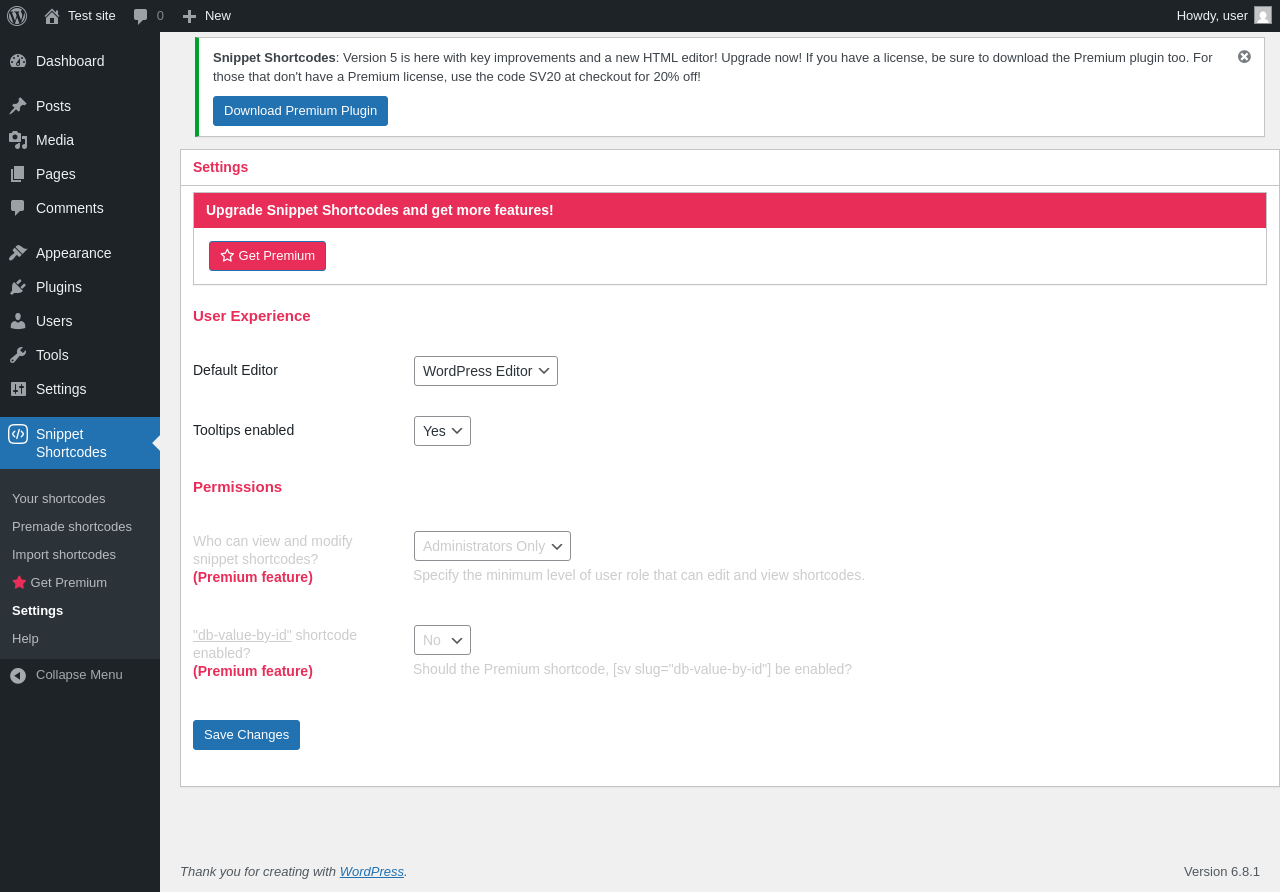Viewport: 1280px width, 892px height.
Task: Open the Administrators Only role dropdown
Action: pyautogui.click(x=492, y=546)
